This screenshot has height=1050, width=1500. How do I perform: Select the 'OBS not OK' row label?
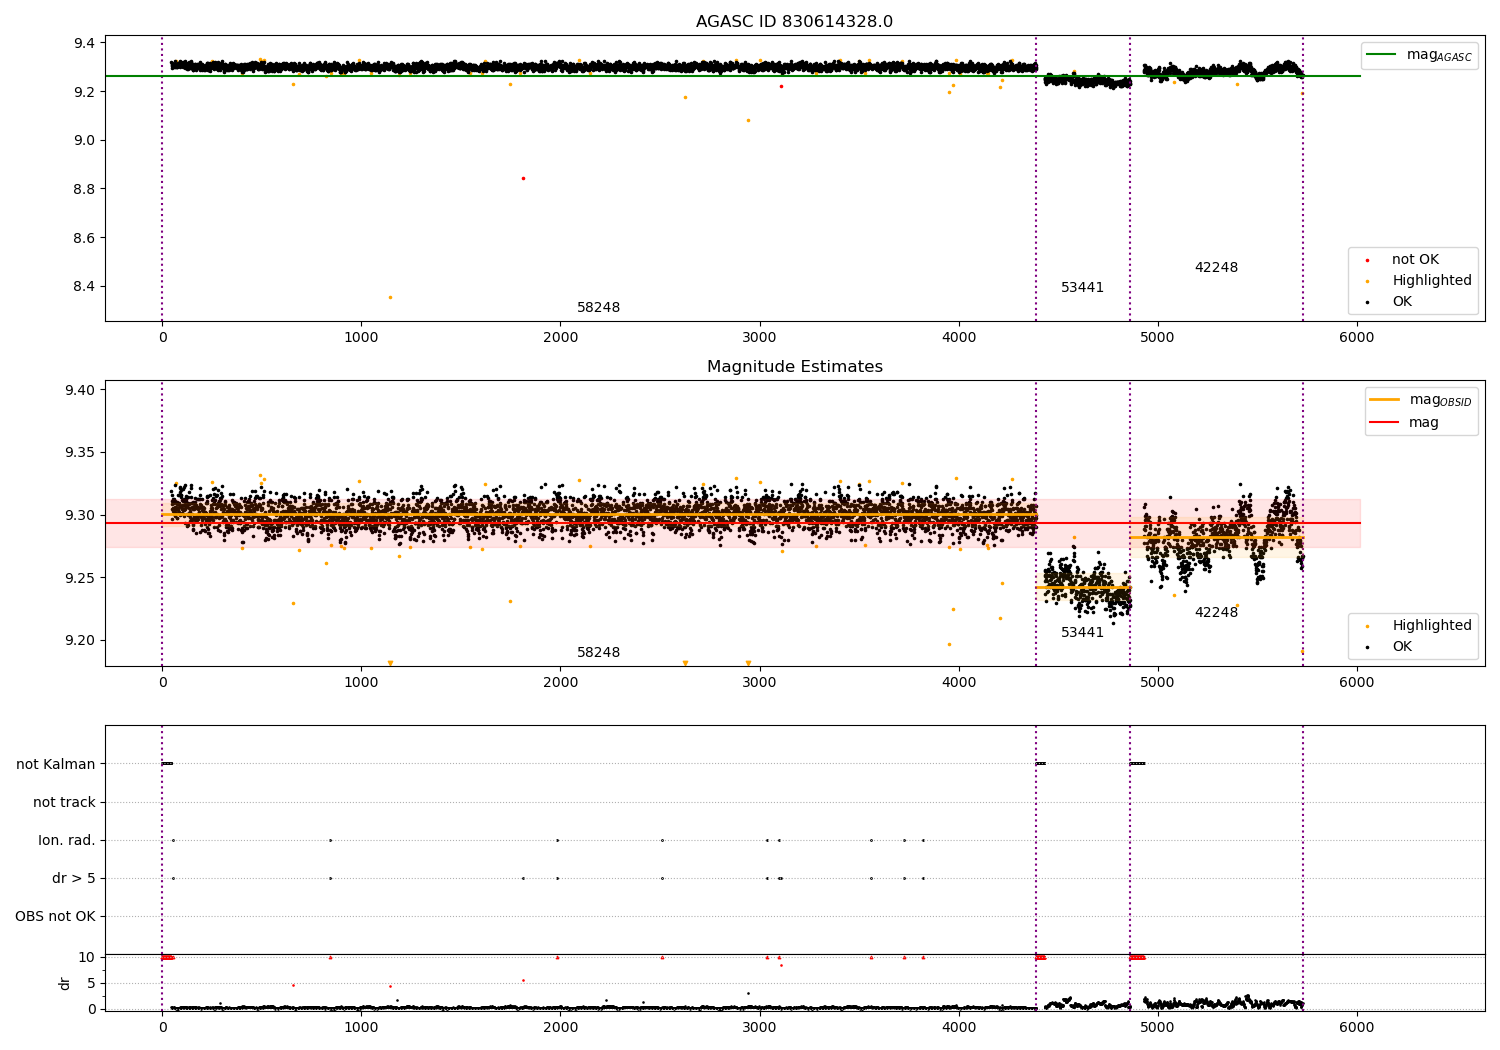[x=55, y=917]
